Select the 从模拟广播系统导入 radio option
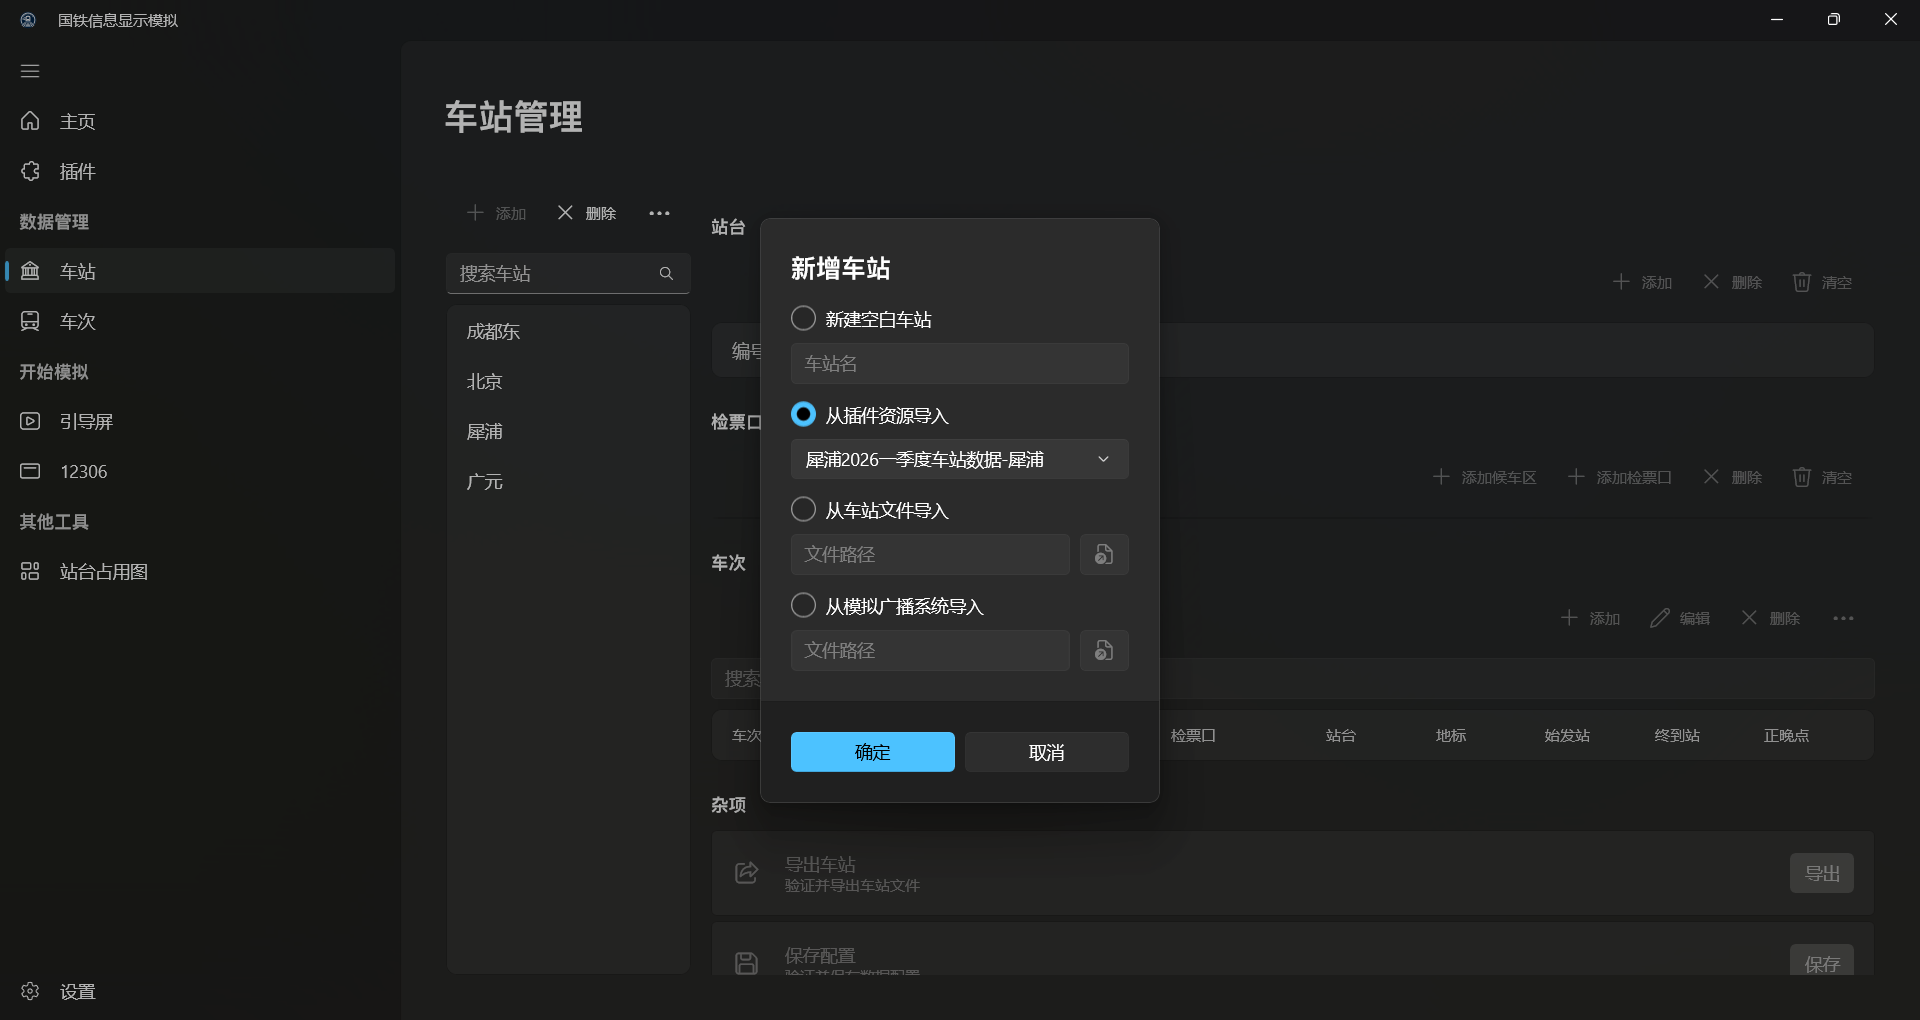 click(803, 605)
